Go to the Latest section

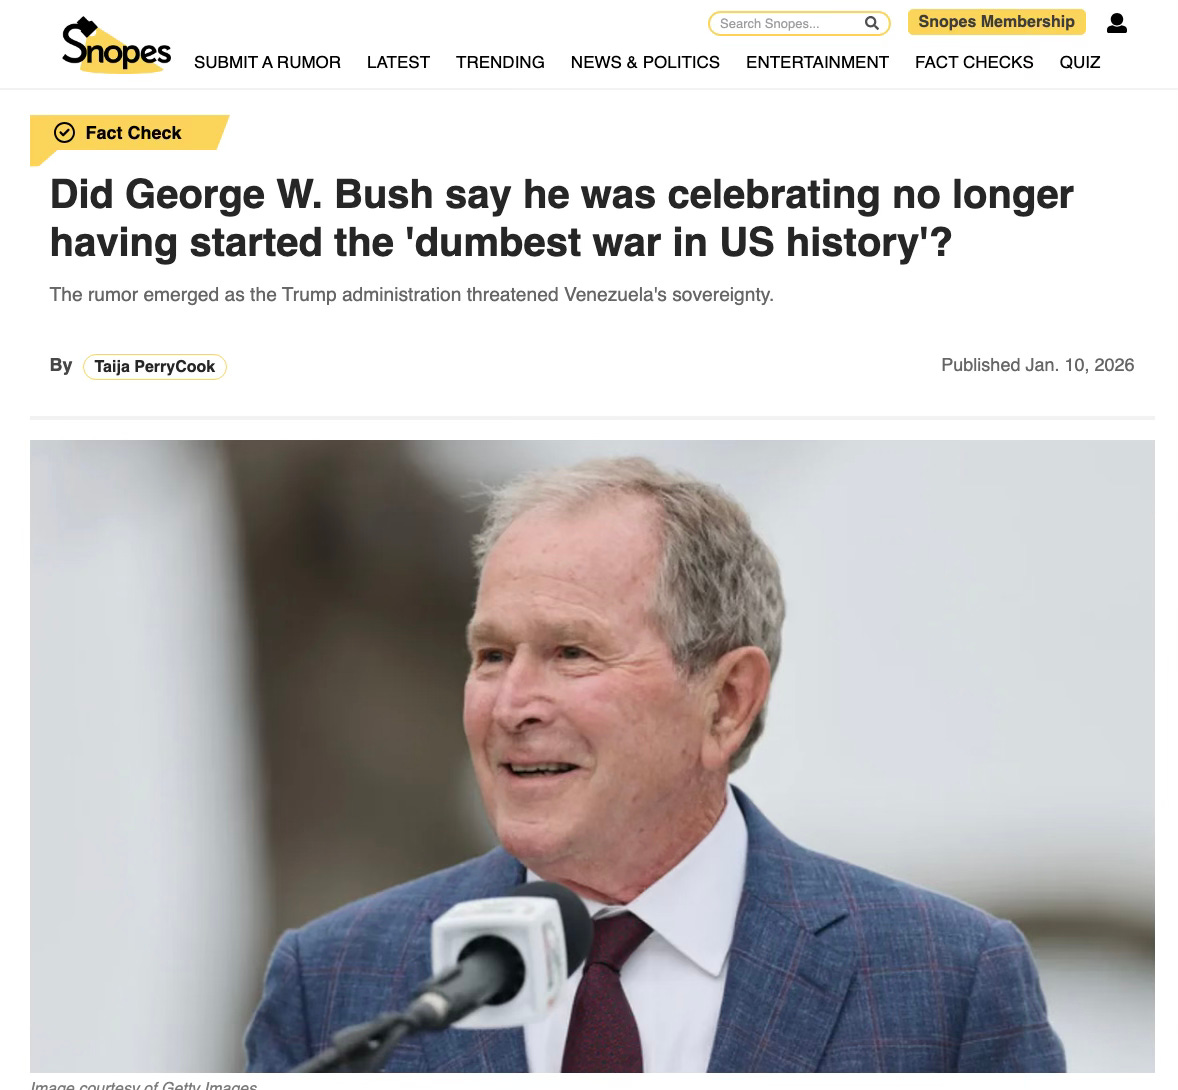(x=398, y=62)
